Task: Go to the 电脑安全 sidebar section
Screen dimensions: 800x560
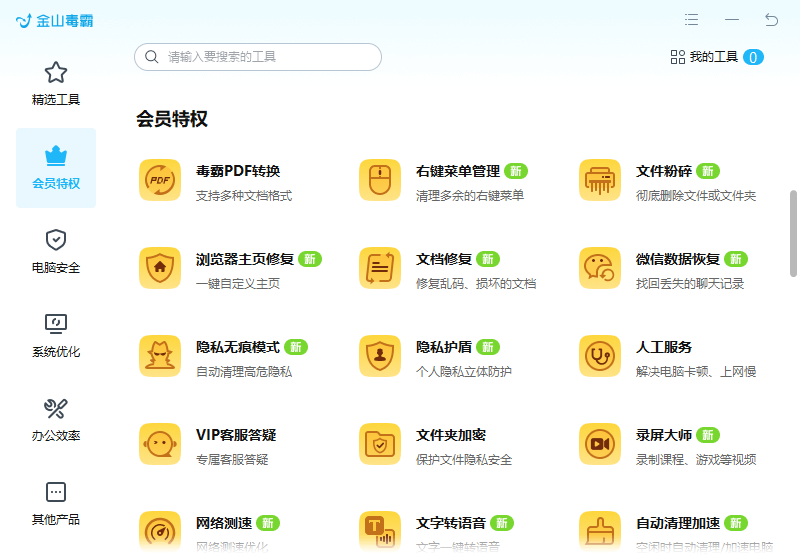Action: [56, 252]
